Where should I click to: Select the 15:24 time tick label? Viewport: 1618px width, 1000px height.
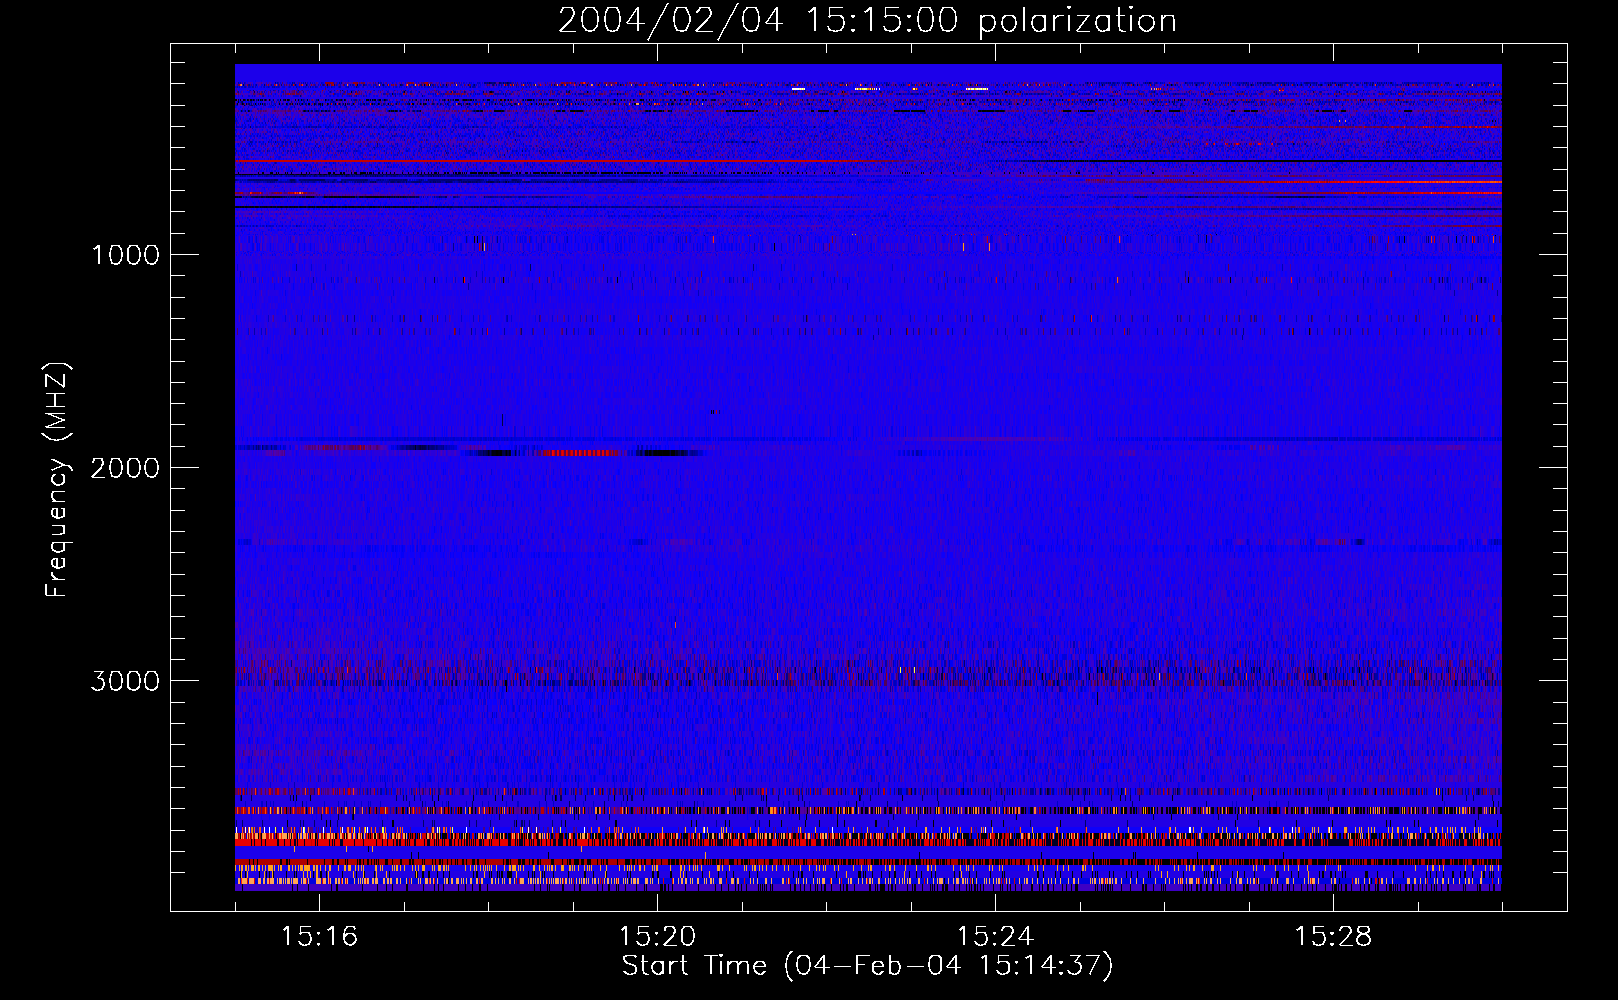[995, 937]
